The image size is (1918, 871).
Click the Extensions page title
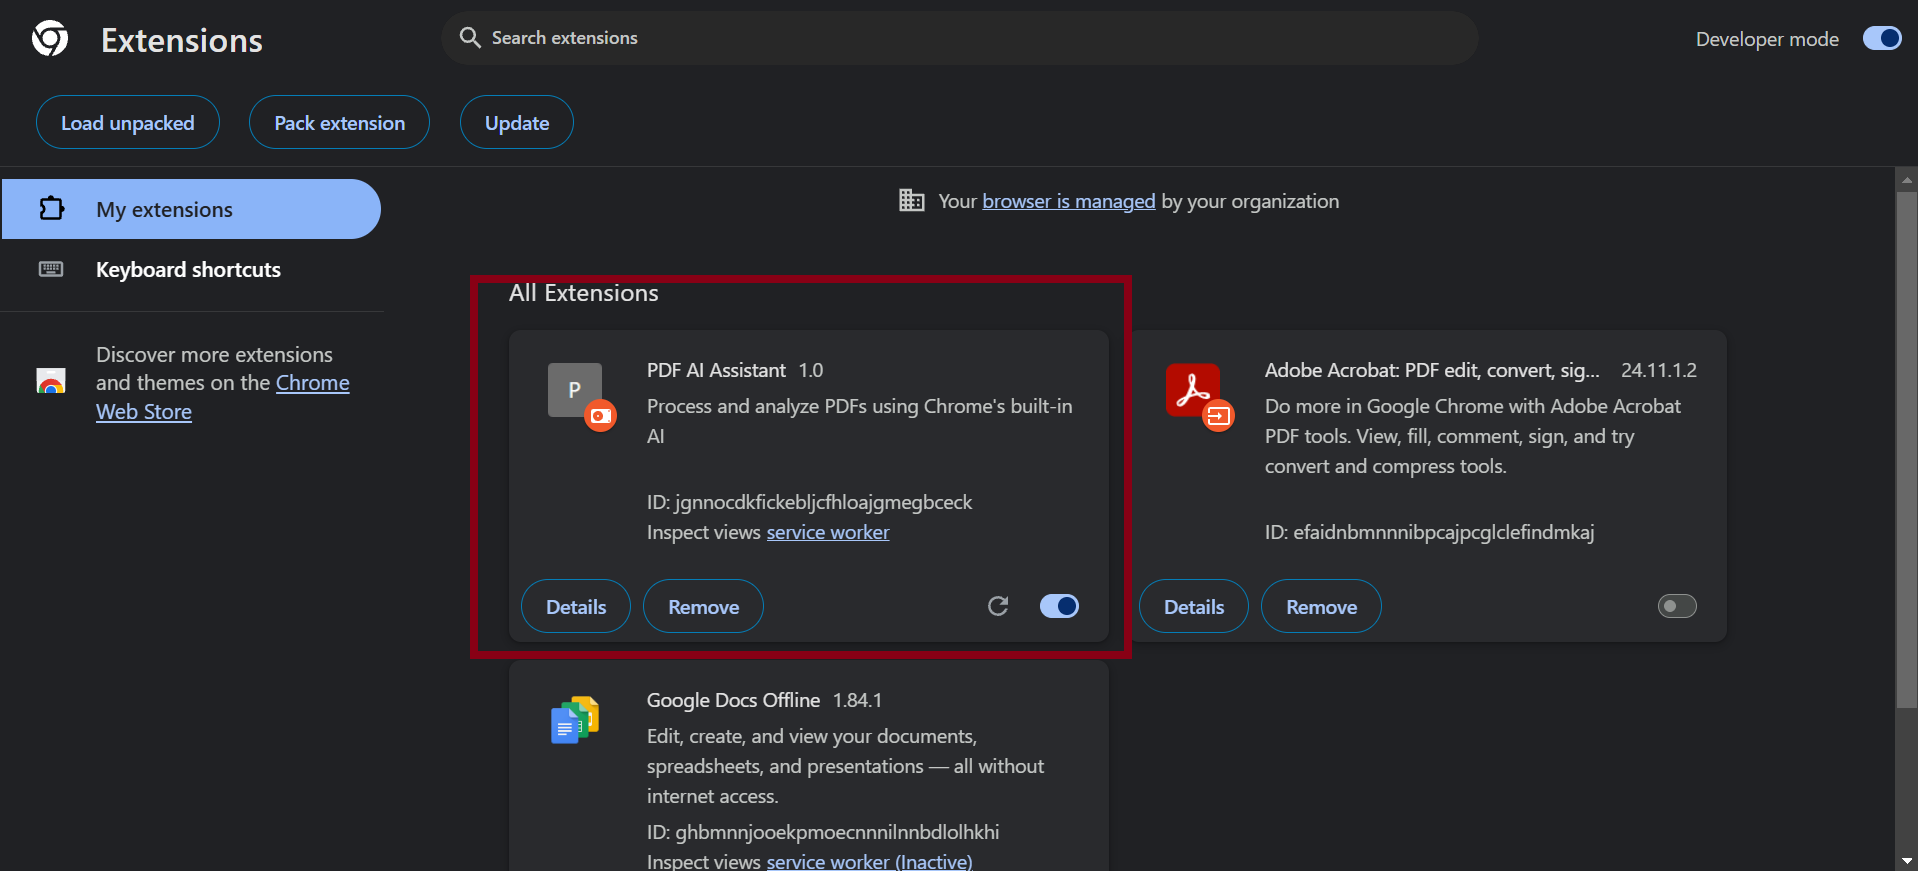point(182,40)
